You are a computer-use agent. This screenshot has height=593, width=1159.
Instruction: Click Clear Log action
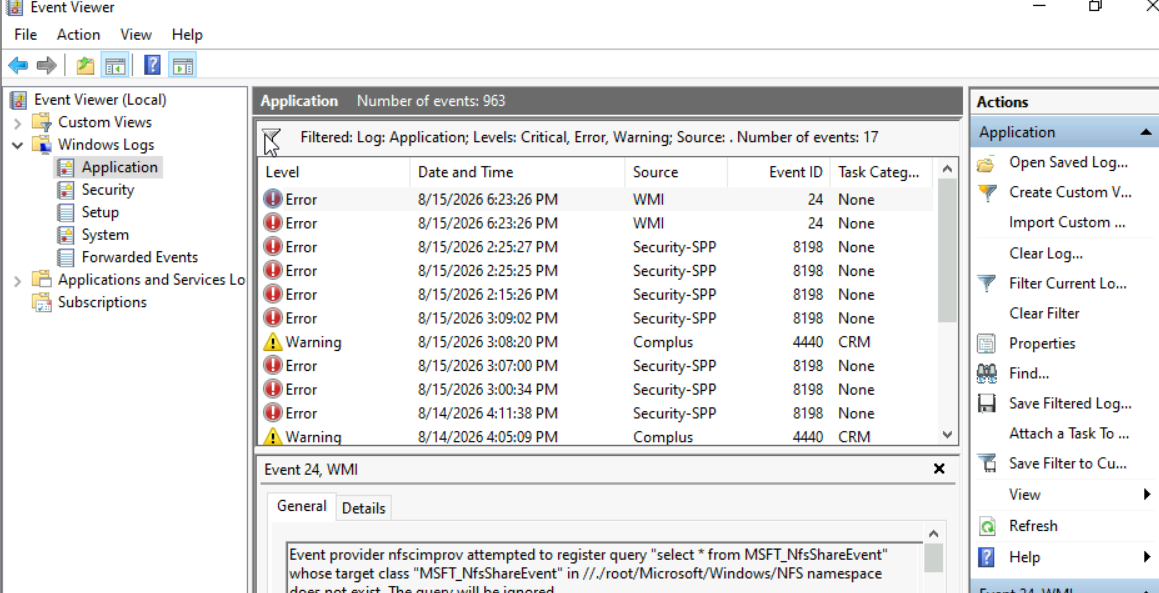(1046, 254)
